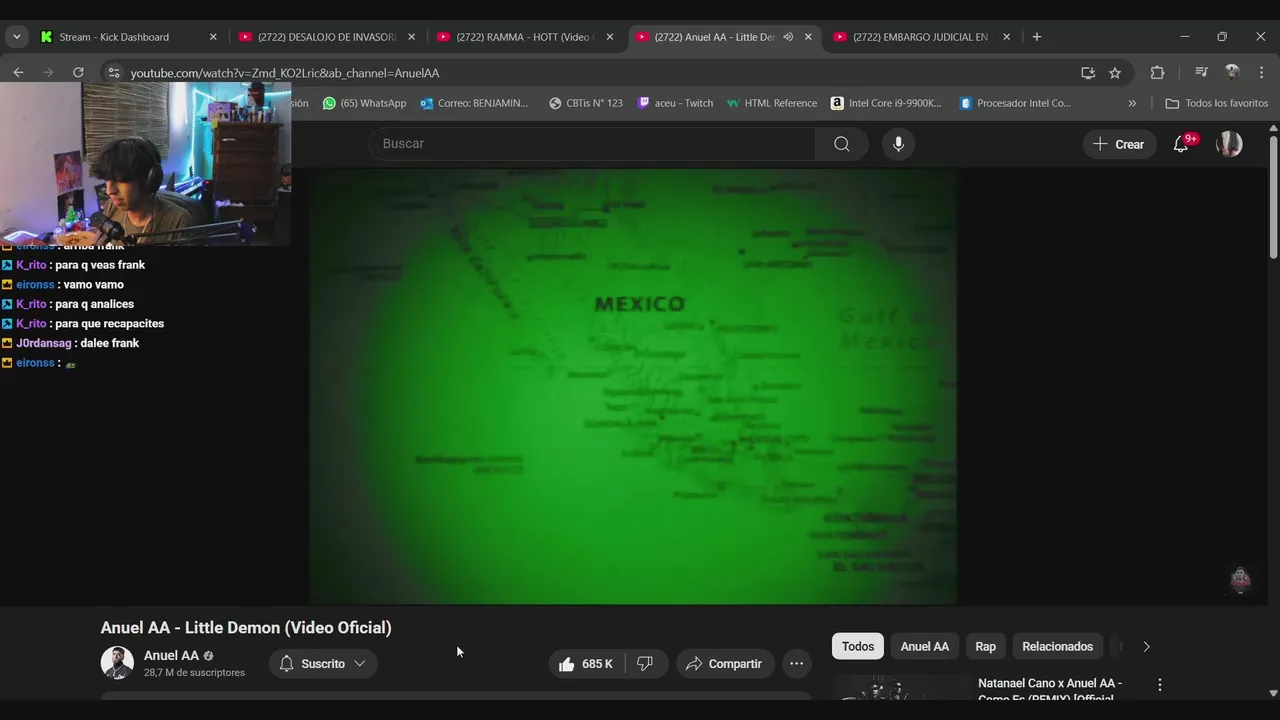The height and width of the screenshot is (720, 1280).
Task: Click the YouTube Buscar search field
Action: [x=592, y=144]
